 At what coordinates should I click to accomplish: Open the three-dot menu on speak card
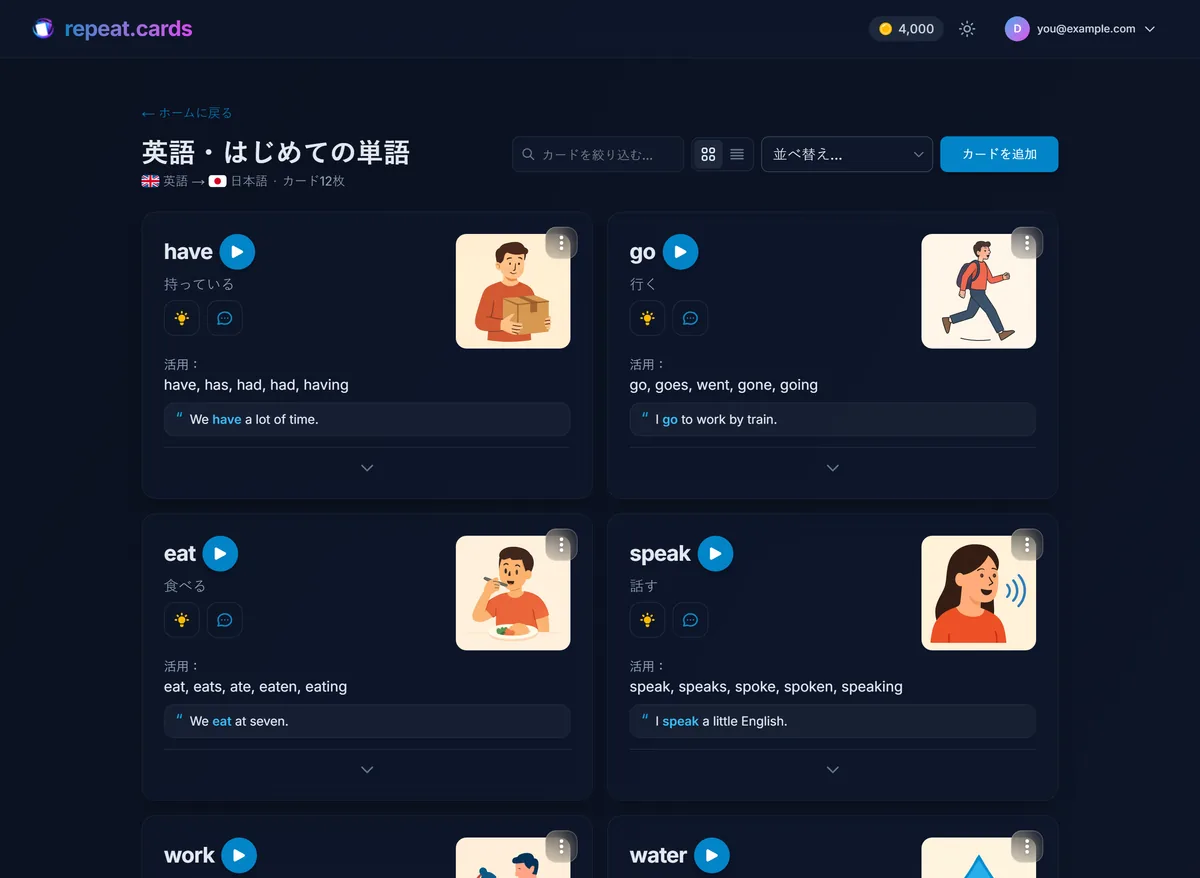point(1027,545)
